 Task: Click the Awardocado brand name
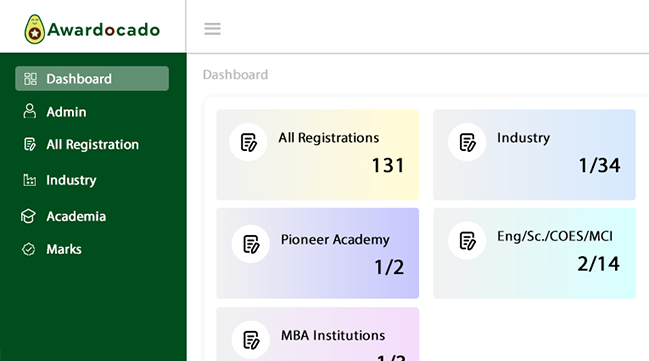pos(103,30)
